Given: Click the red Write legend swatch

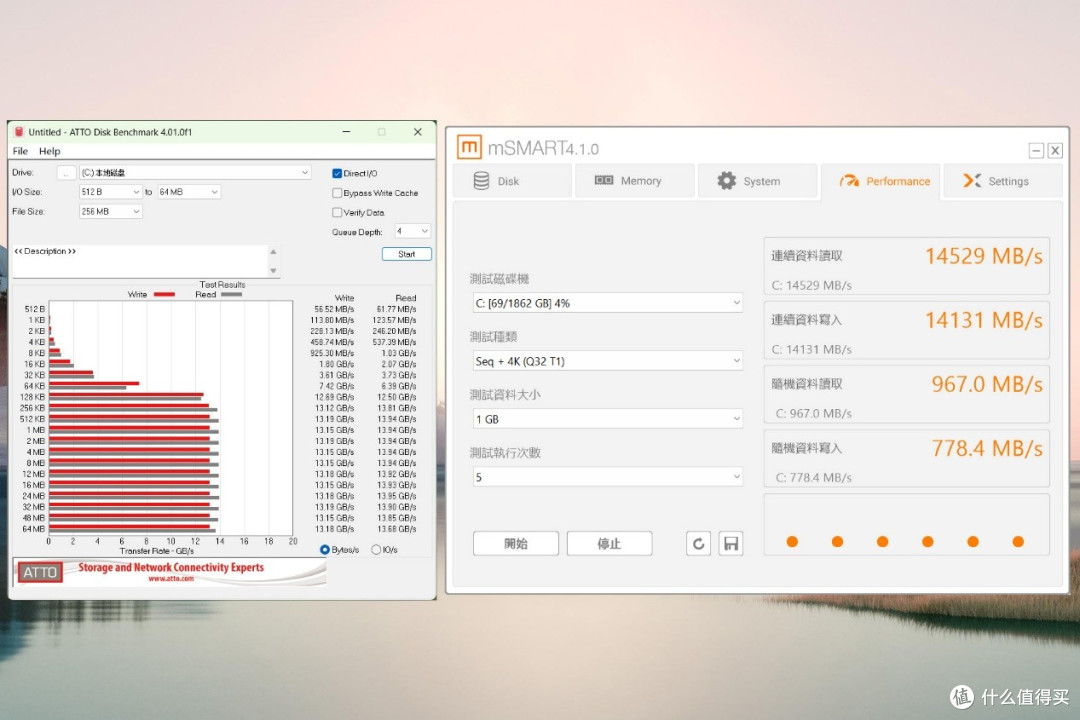Looking at the screenshot, I should click(164, 295).
